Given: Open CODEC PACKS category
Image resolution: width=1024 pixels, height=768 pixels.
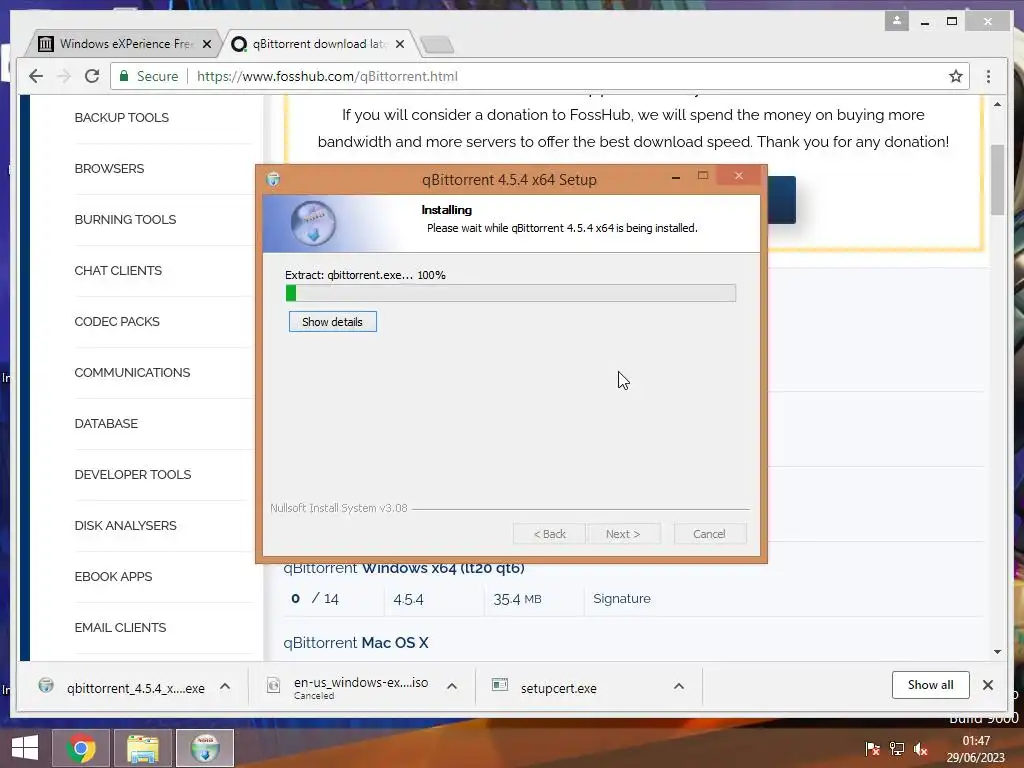Looking at the screenshot, I should click(117, 321).
